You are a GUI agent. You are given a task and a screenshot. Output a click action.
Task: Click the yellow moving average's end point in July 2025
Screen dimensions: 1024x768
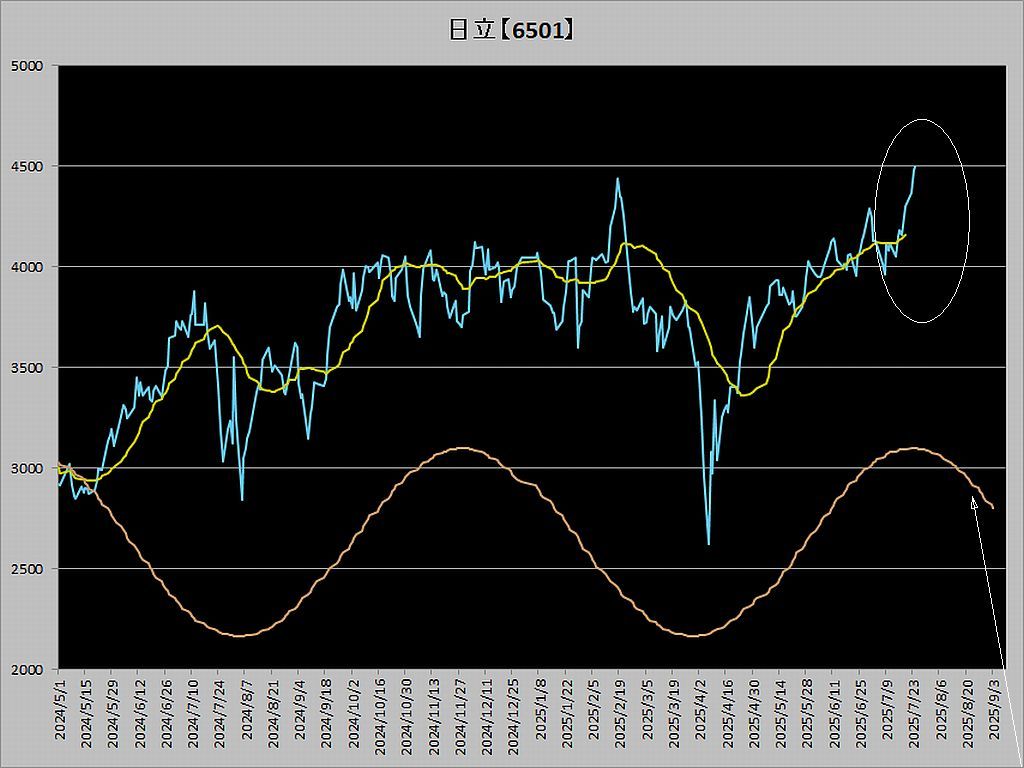905,235
